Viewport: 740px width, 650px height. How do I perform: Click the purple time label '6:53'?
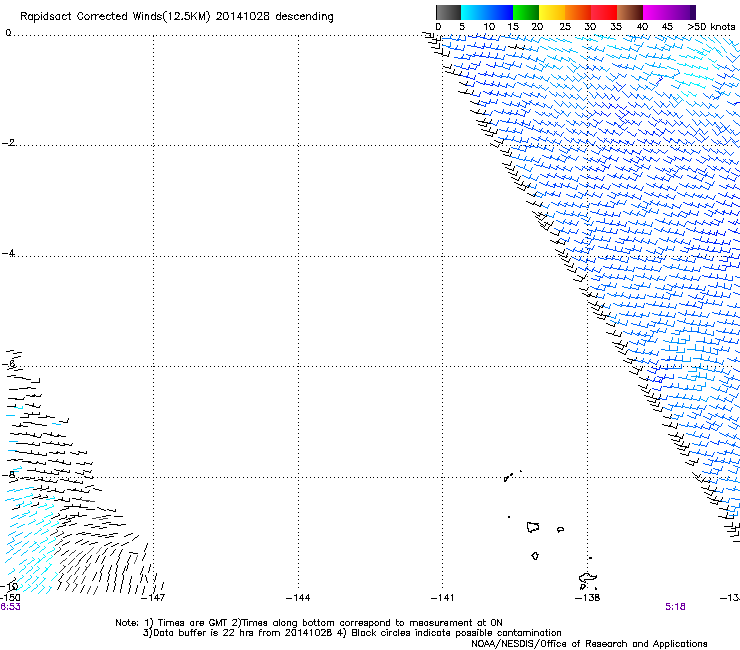(10, 607)
